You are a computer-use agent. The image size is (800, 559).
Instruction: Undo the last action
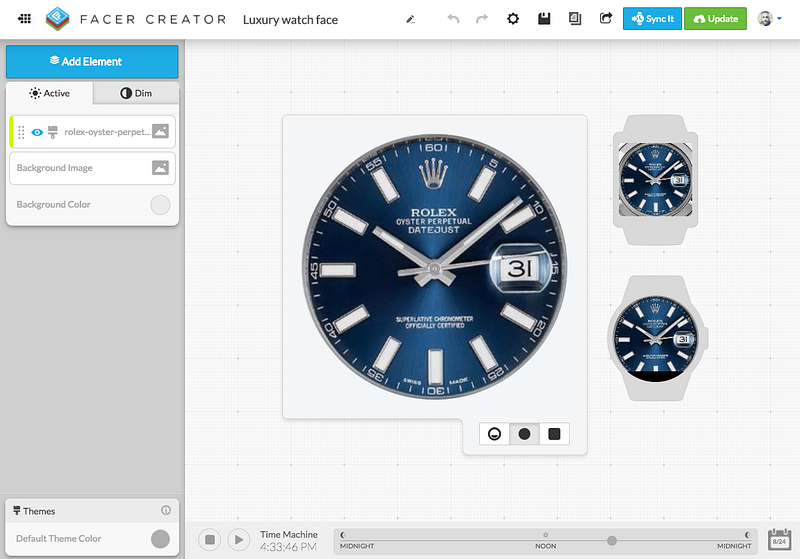[453, 19]
